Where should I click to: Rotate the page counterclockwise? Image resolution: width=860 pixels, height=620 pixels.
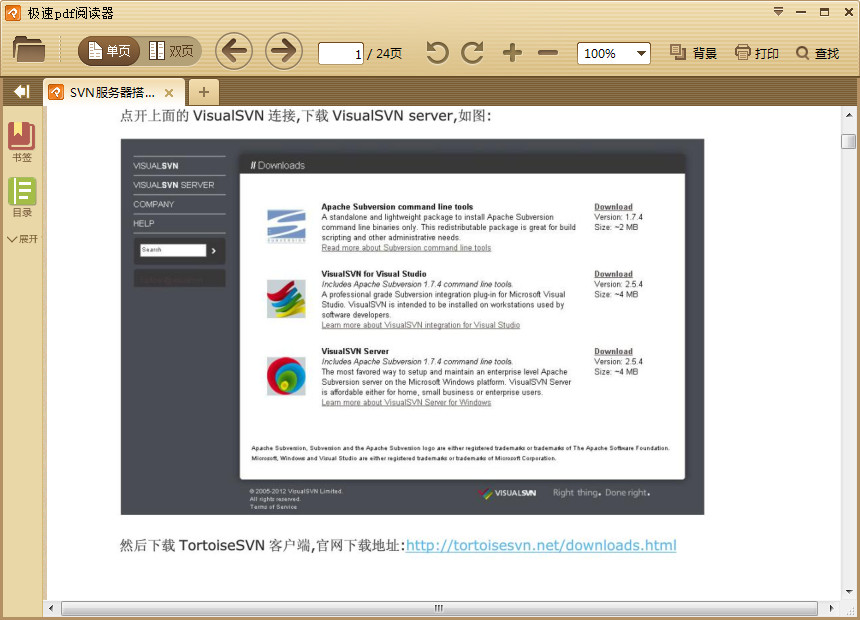click(x=437, y=53)
